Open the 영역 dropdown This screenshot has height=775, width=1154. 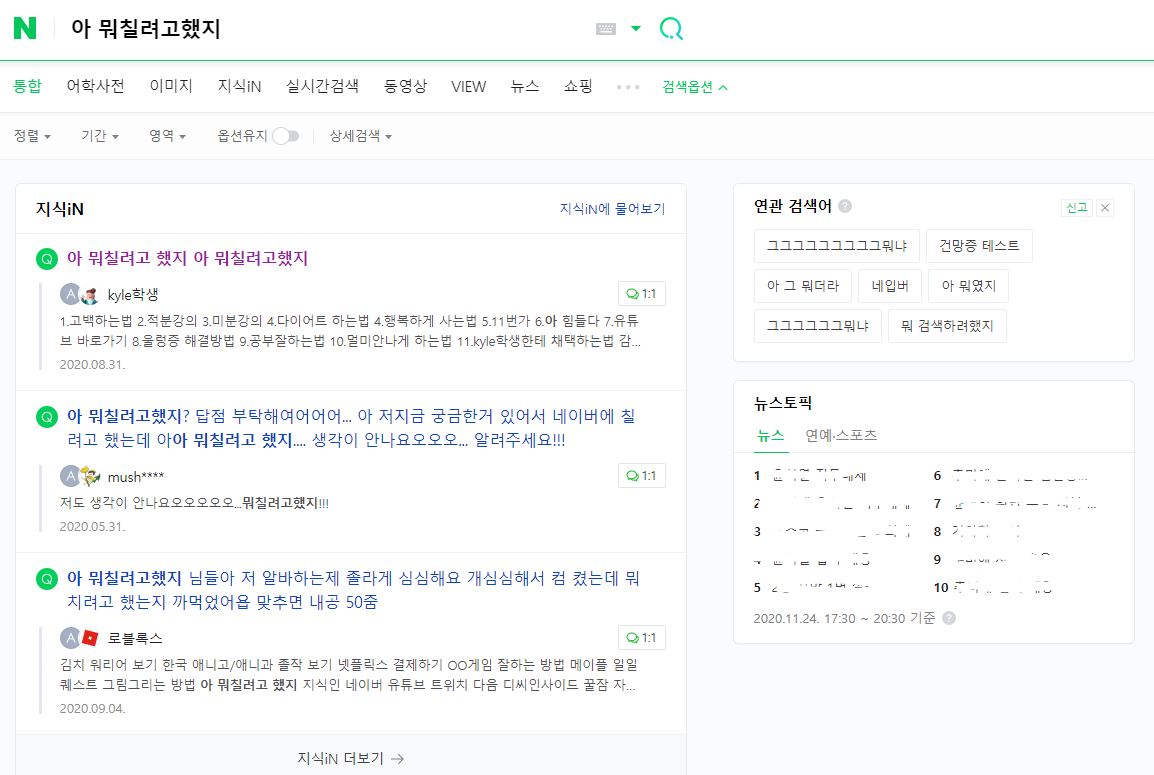167,135
